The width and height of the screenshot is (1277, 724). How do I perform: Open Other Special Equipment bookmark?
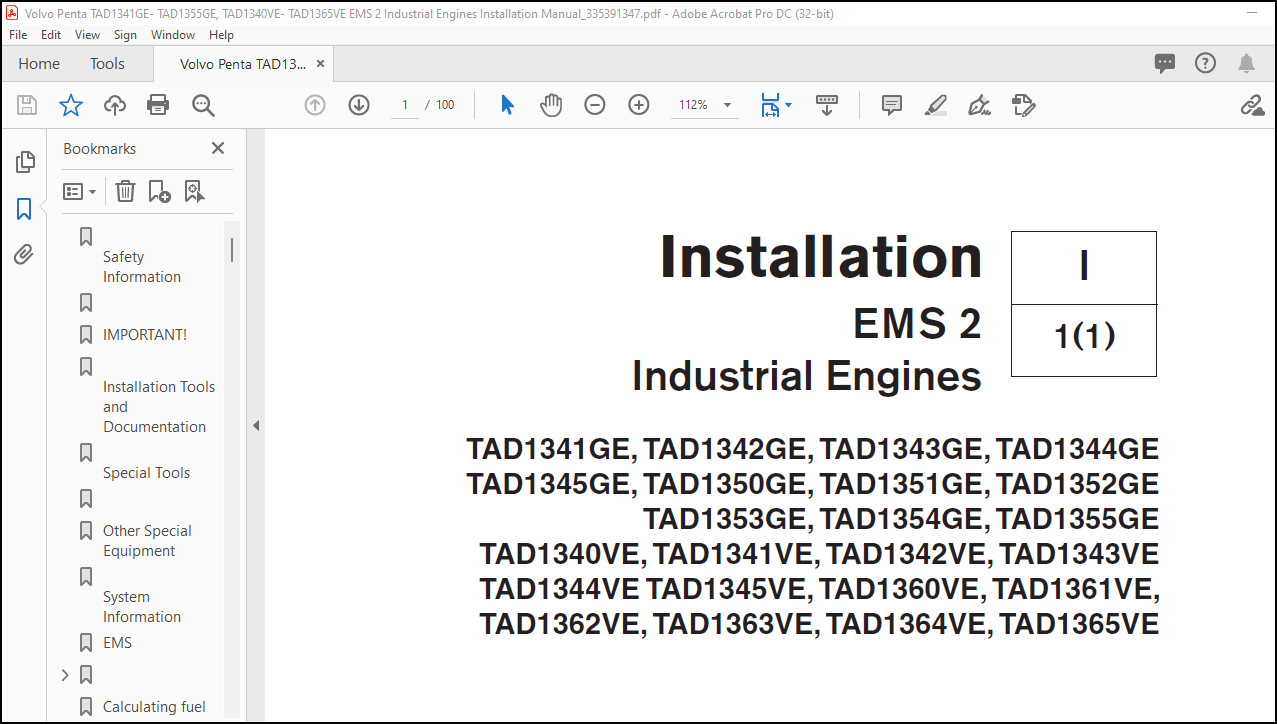(x=147, y=541)
